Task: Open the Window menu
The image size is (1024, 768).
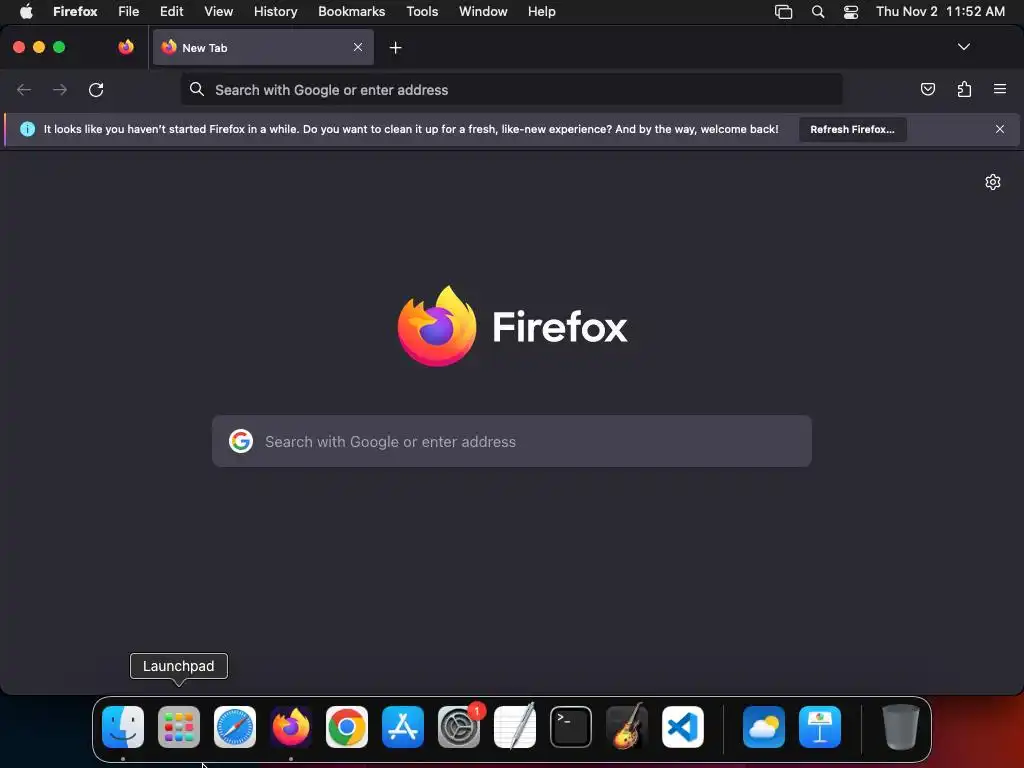Action: (x=483, y=12)
